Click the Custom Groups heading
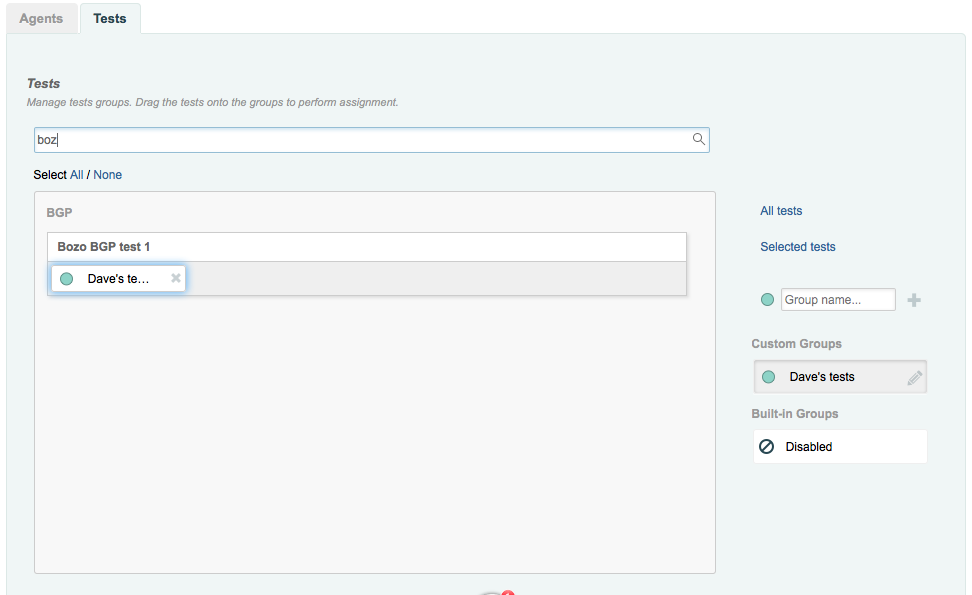This screenshot has height=595, width=972. 797,344
